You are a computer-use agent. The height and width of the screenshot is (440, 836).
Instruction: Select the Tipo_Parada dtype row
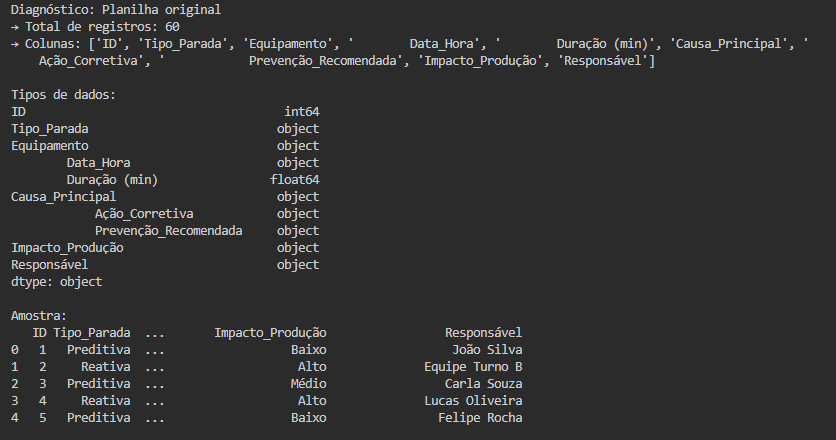click(165, 129)
